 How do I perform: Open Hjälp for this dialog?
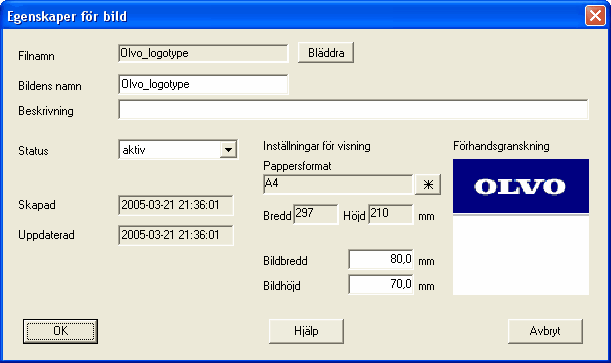tap(306, 331)
